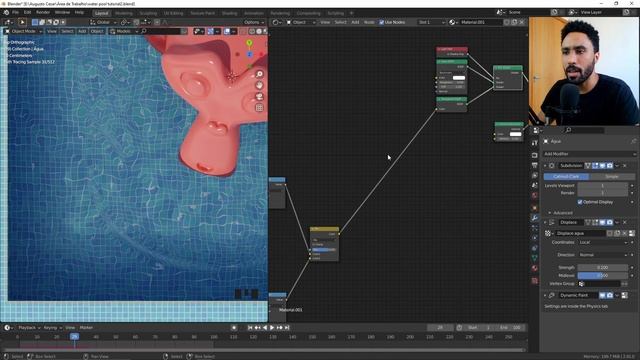Remove the Displace modifier with X icon
Screen dimensions: 640x360
pyautogui.click(x=624, y=222)
